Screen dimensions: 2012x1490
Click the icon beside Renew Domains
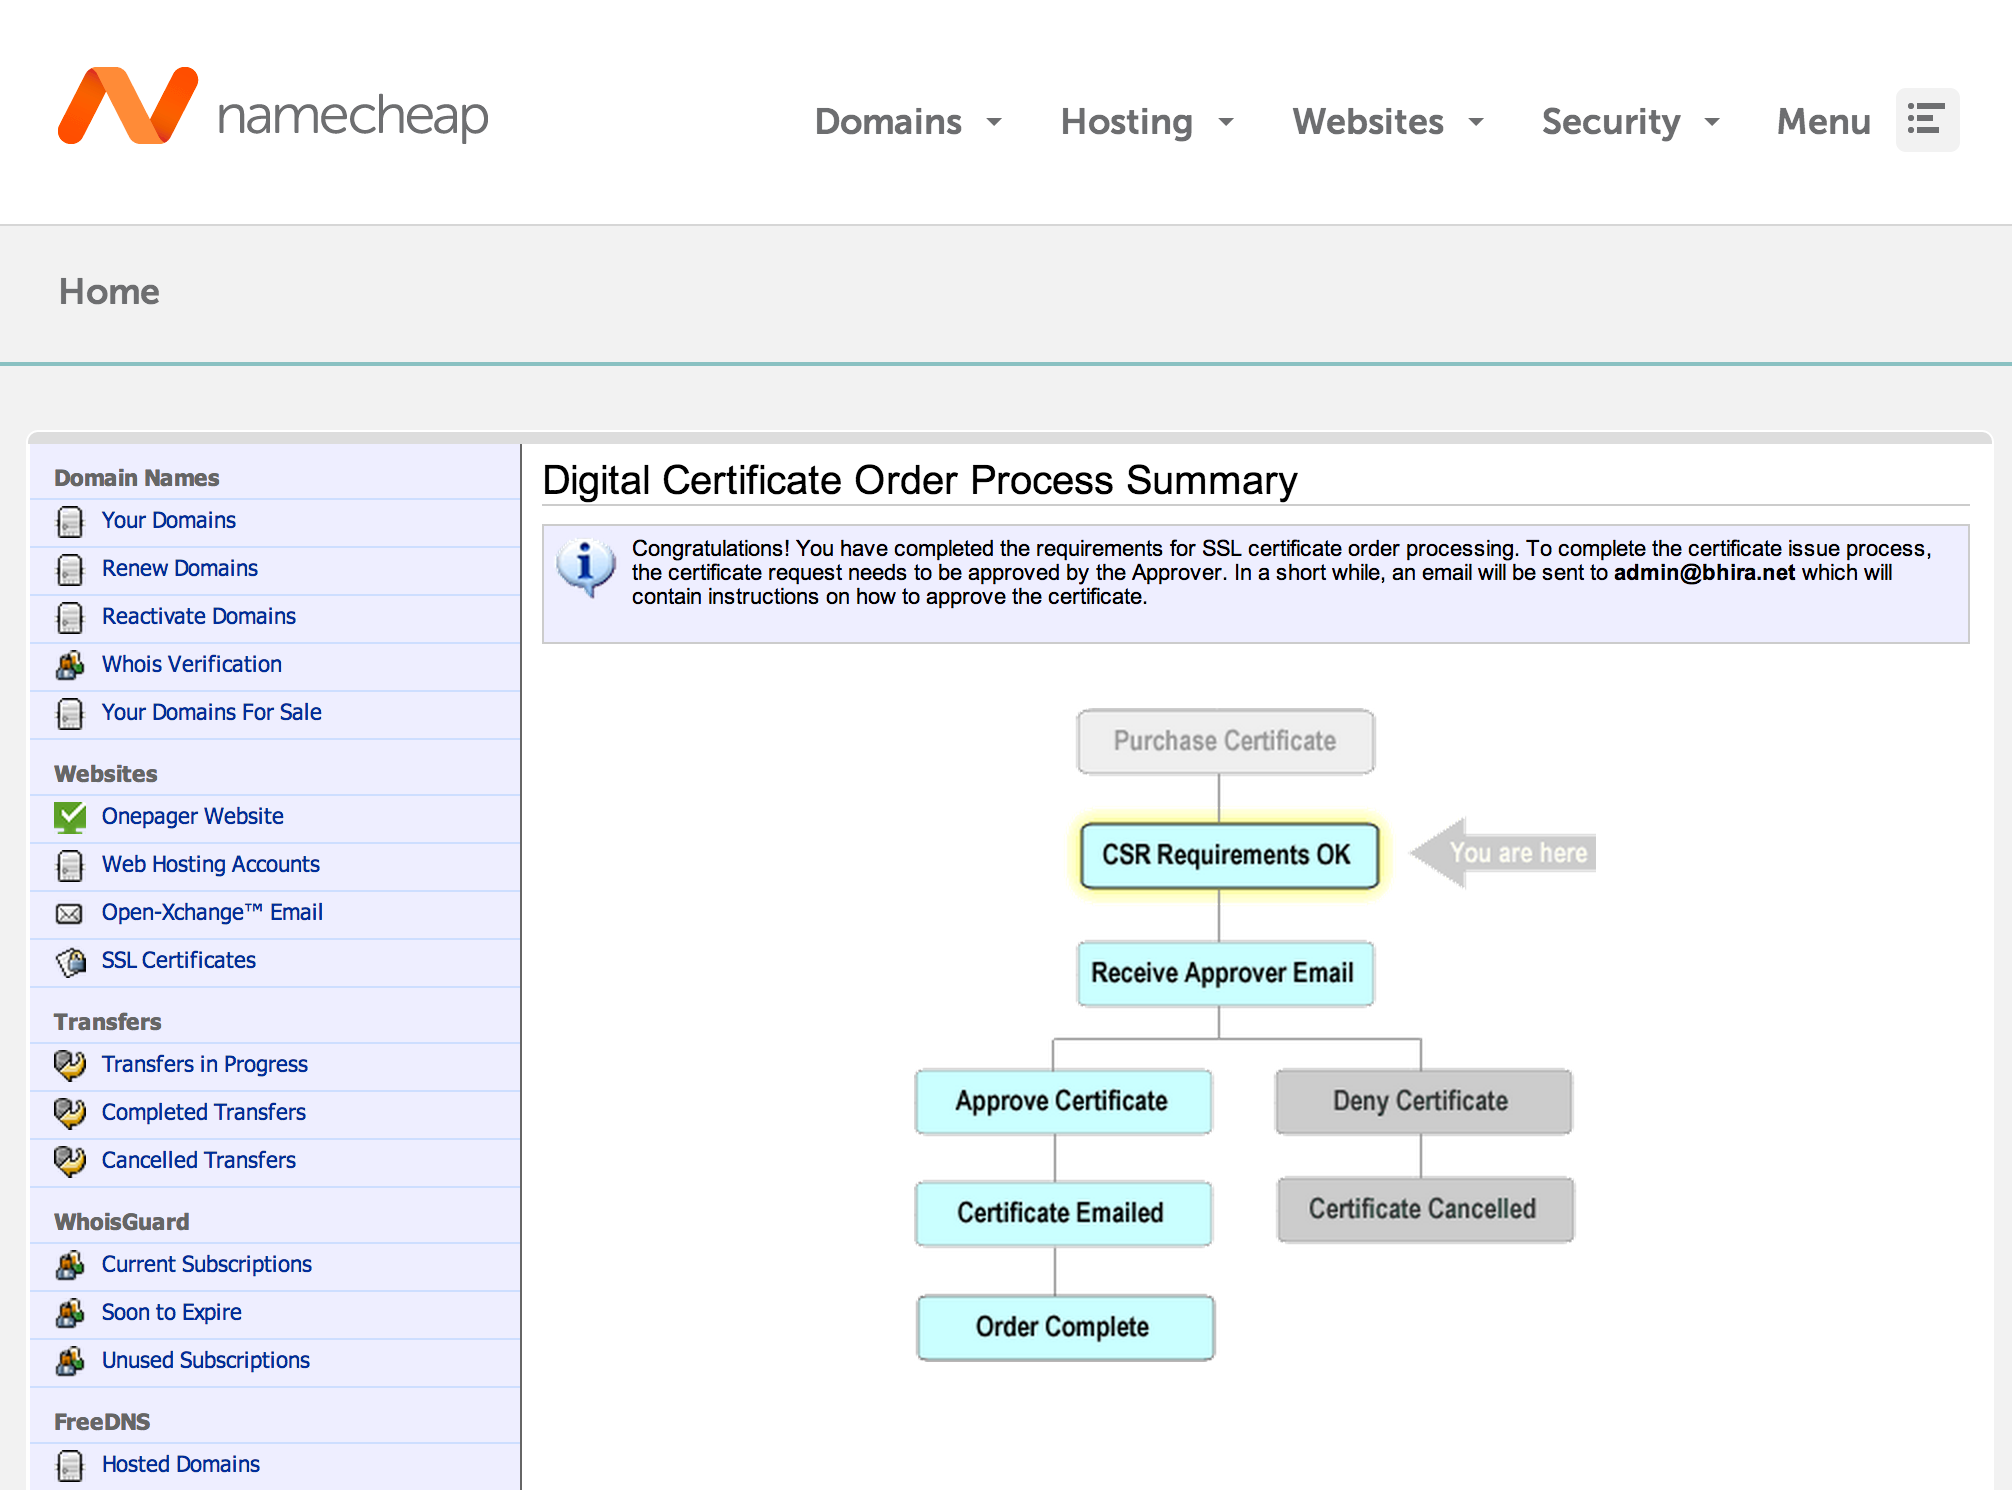[x=70, y=569]
